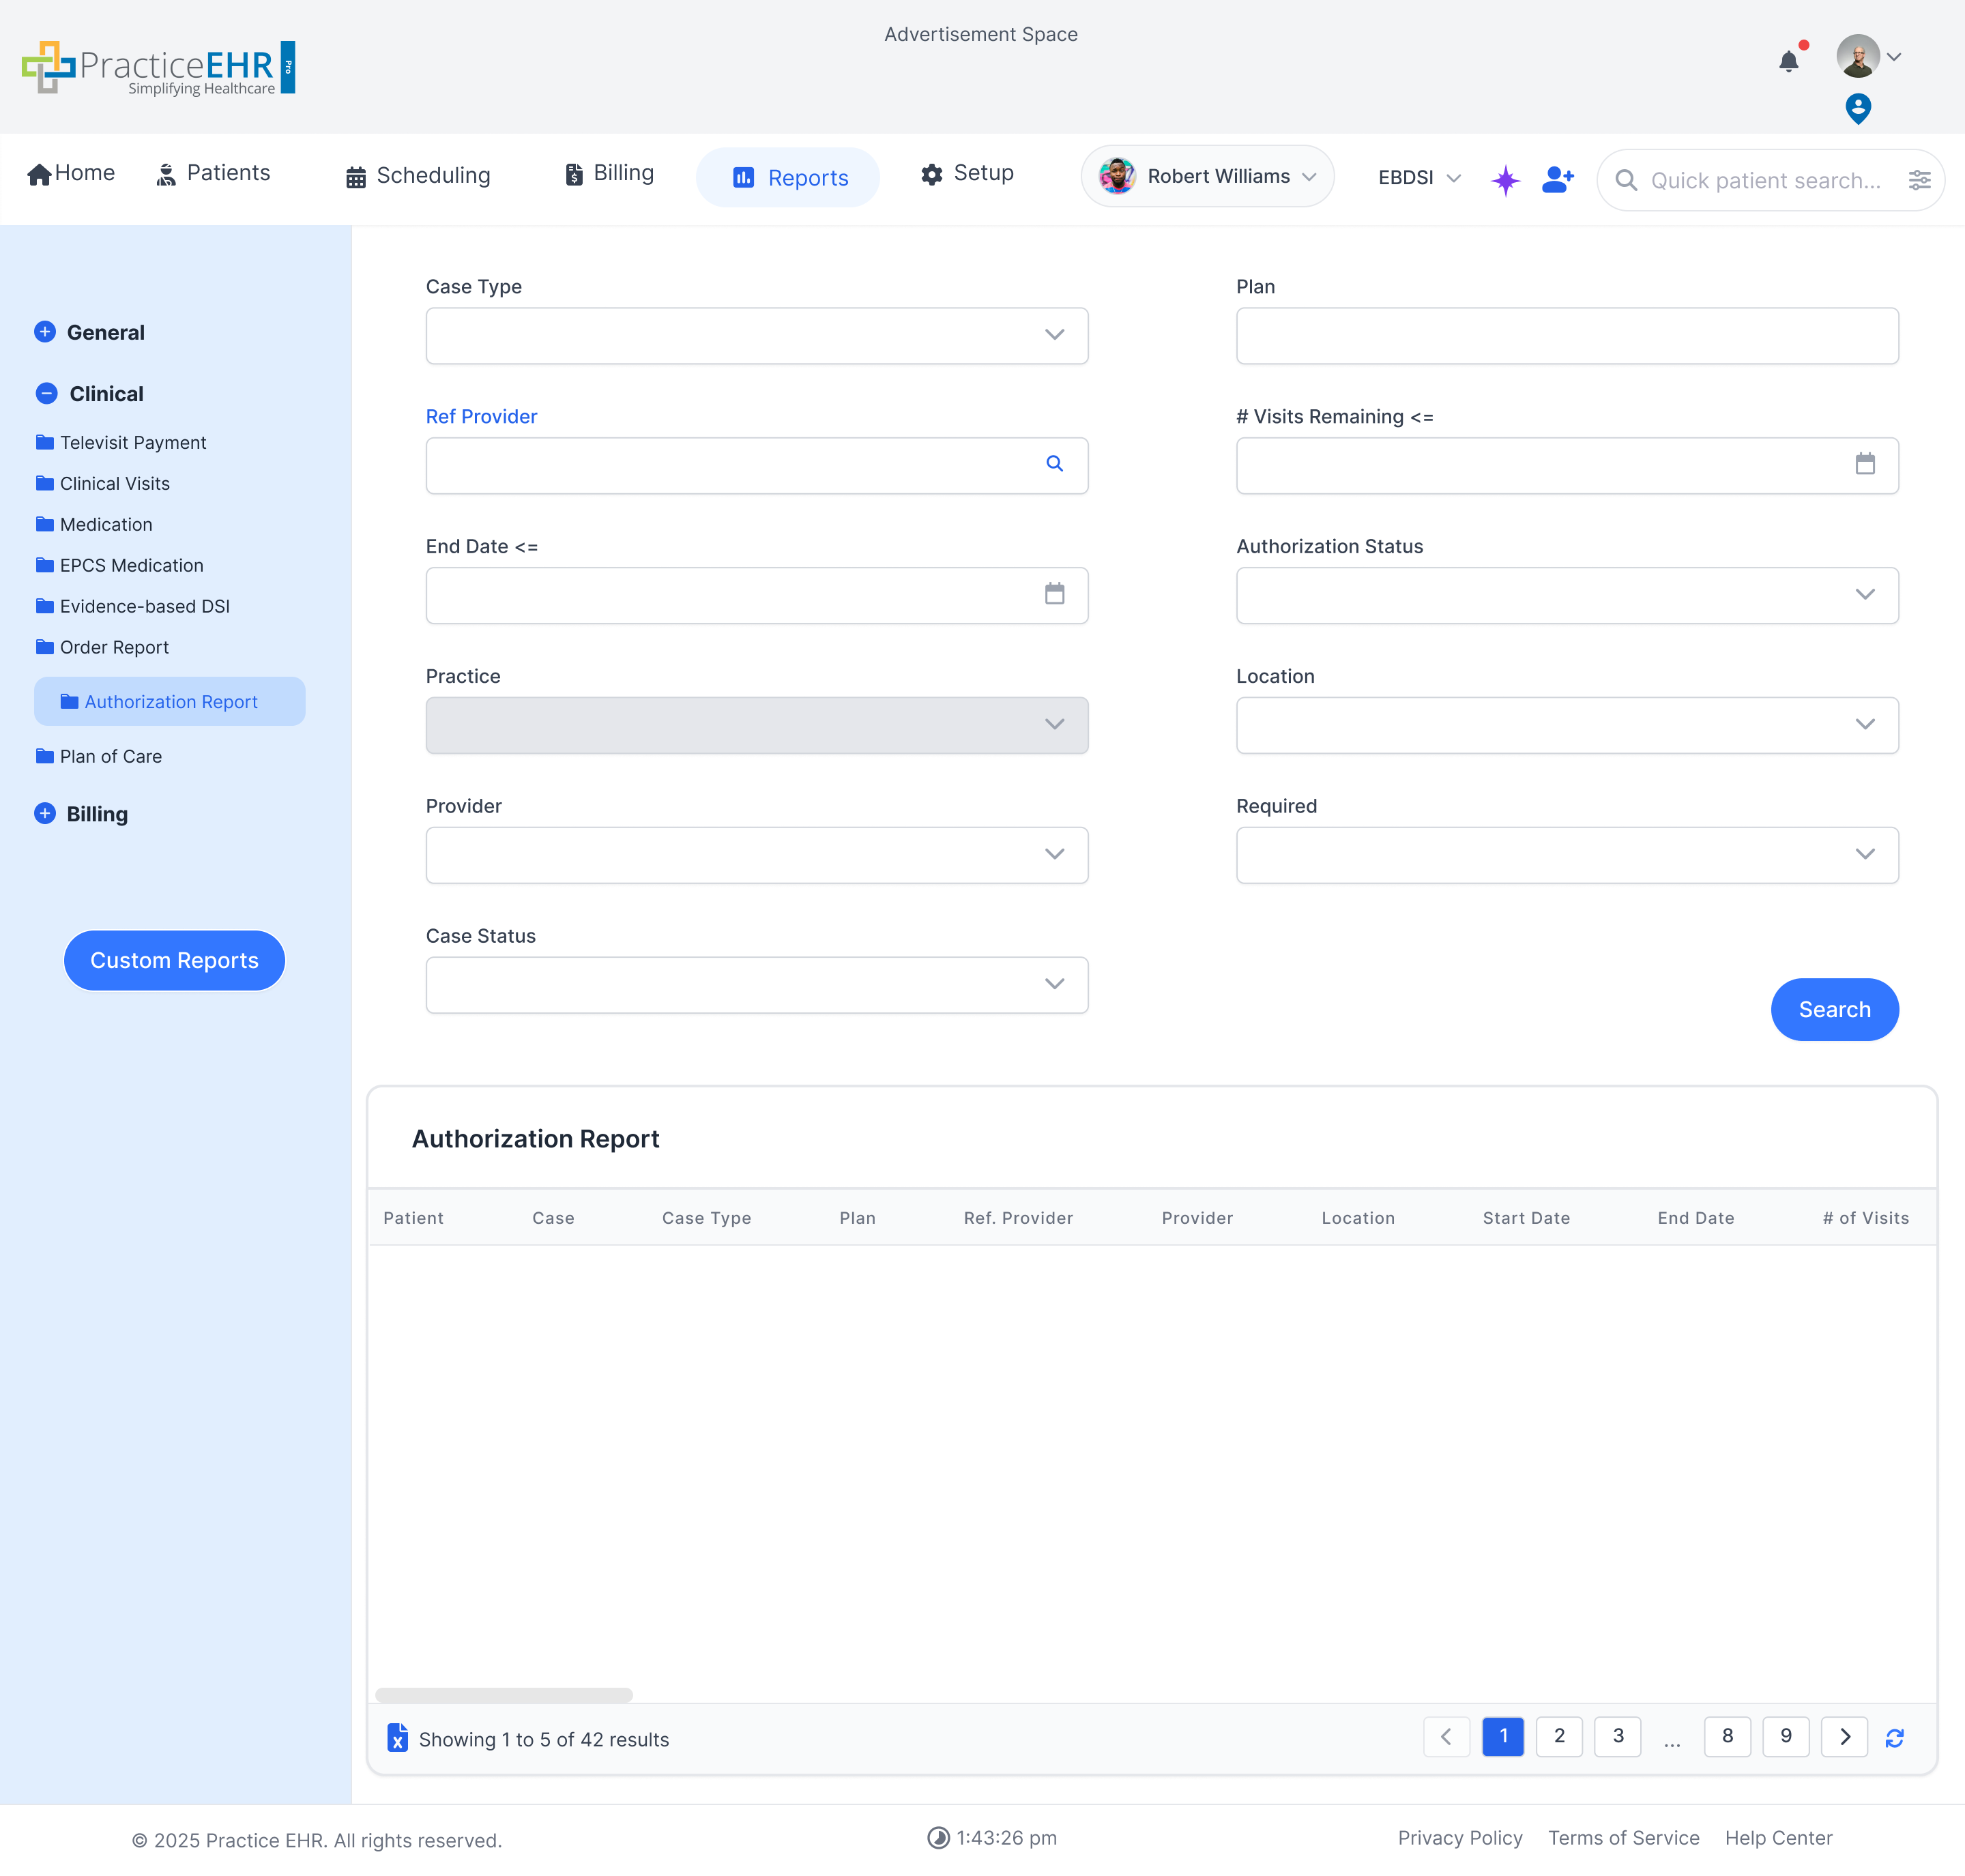The image size is (1965, 1876).
Task: Open the Patients menu
Action: tap(213, 173)
